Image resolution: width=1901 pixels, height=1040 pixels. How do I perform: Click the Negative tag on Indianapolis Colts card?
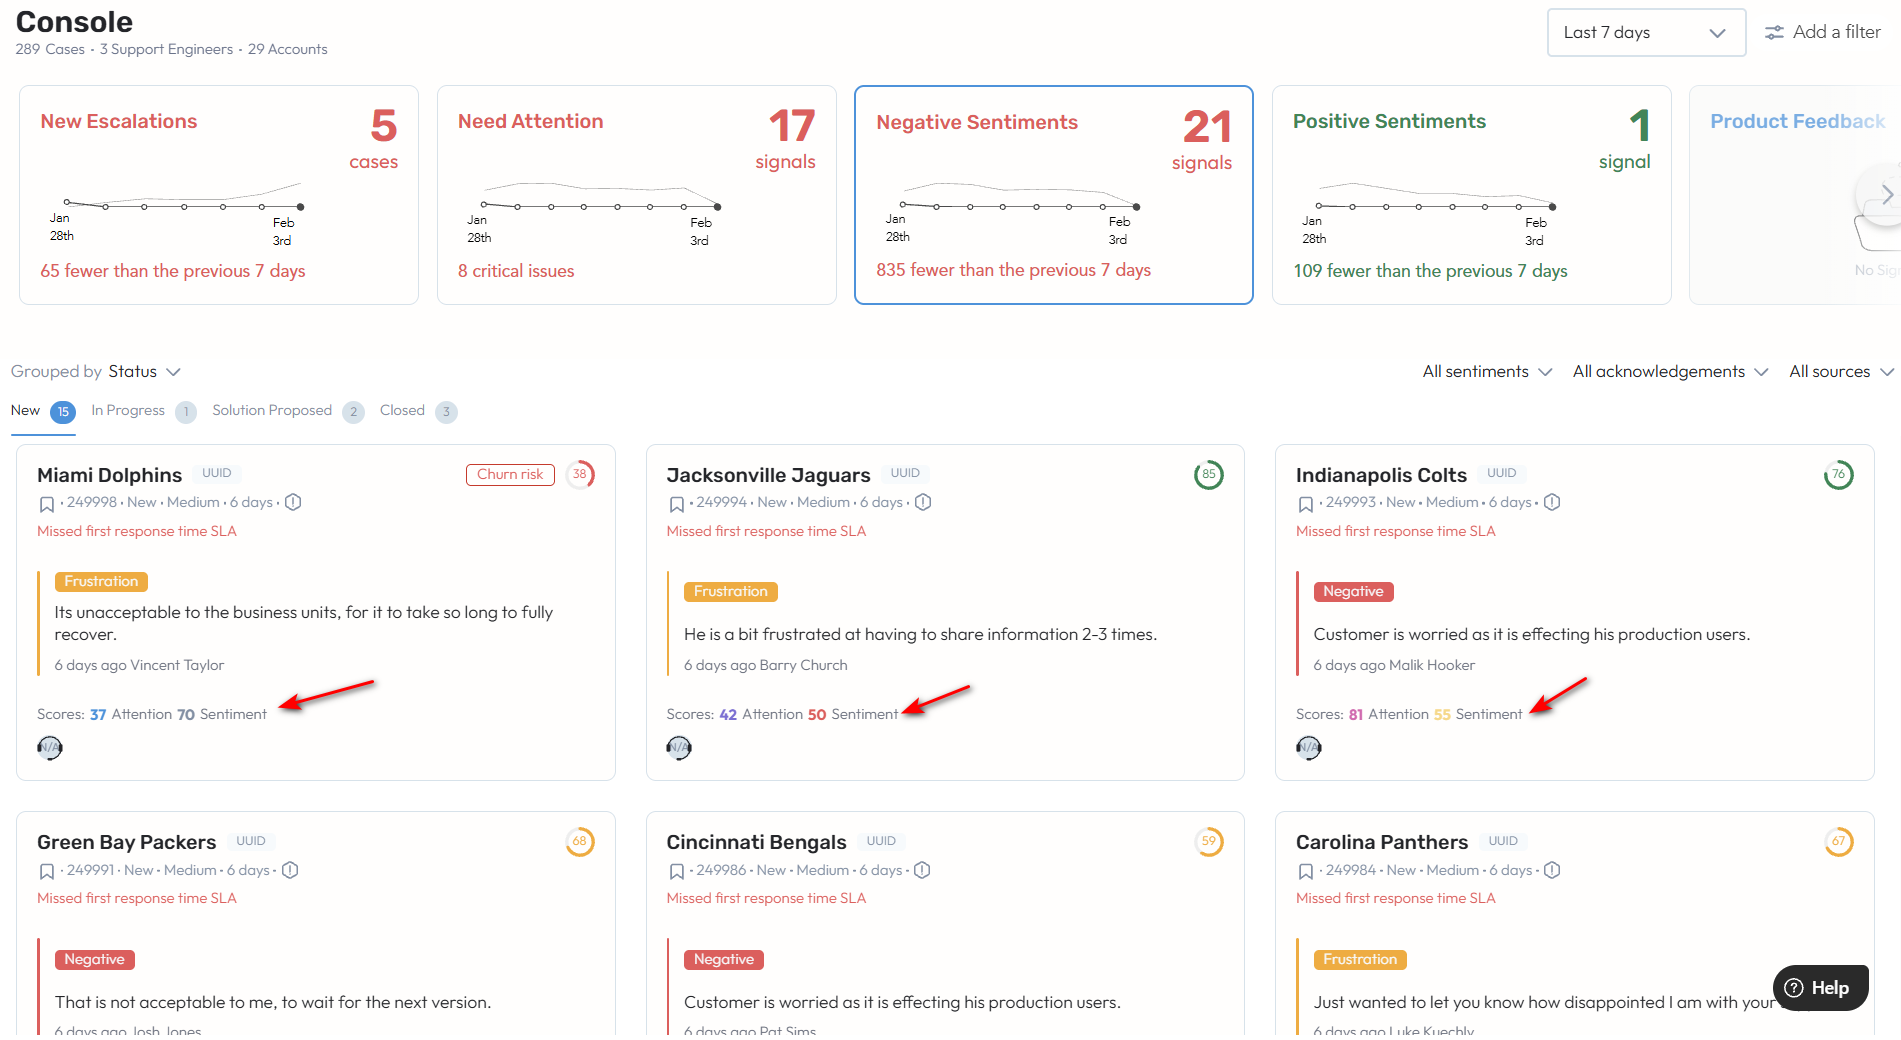(1353, 591)
